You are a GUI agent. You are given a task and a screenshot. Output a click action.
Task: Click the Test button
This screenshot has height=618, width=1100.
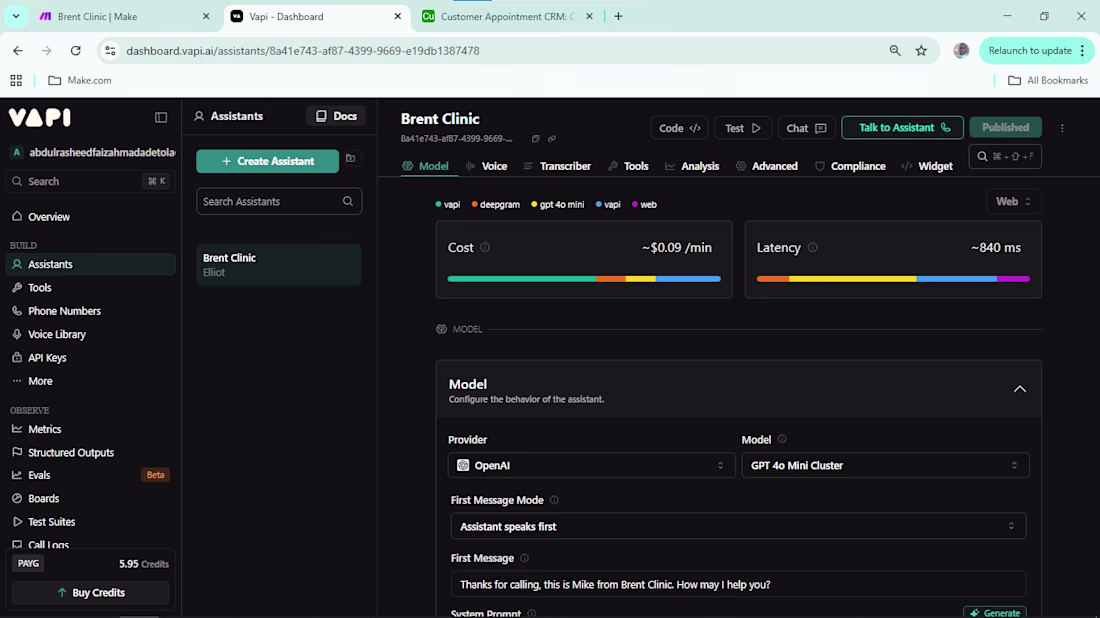tap(743, 128)
